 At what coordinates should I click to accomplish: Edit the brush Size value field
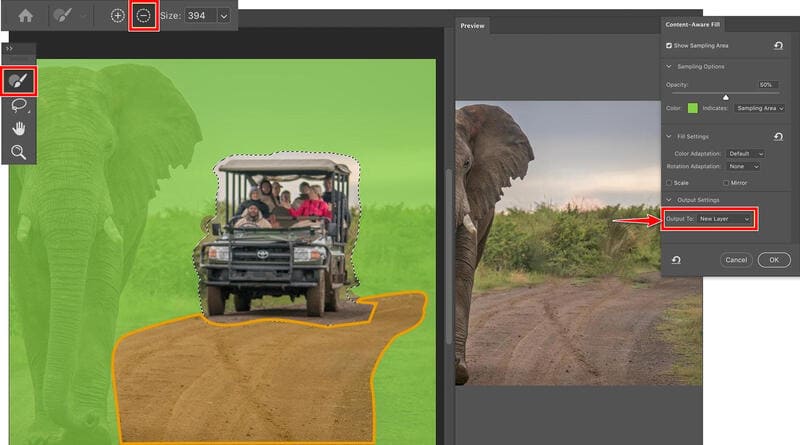point(199,16)
